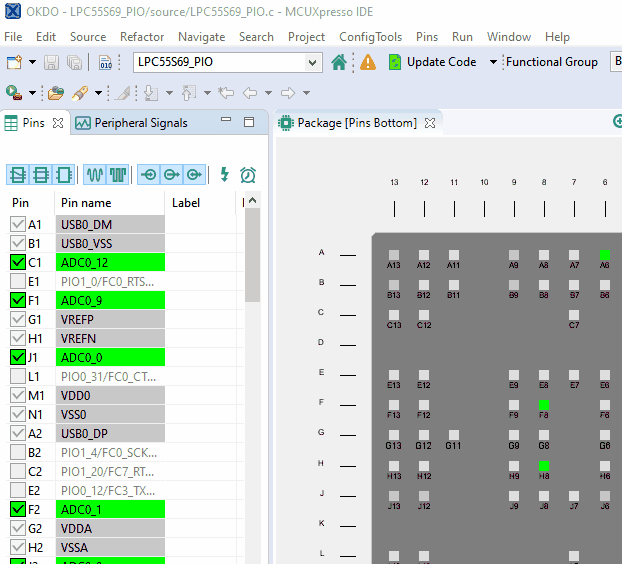The height and width of the screenshot is (564, 622).
Task: Click the Save disk icon
Action: [52, 62]
